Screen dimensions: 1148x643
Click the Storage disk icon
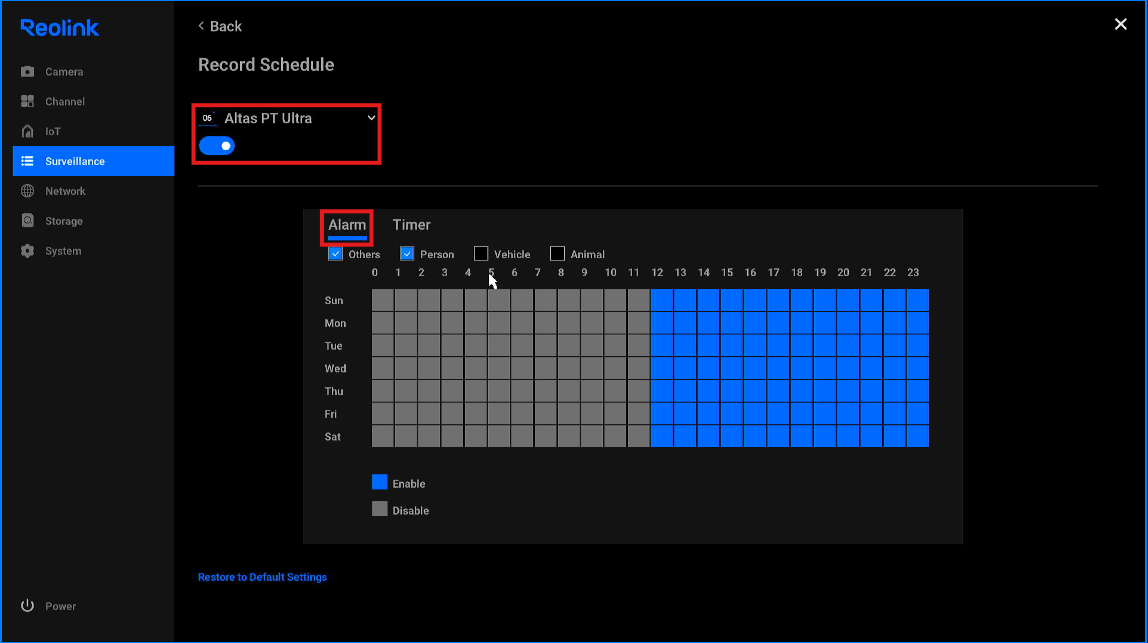click(x=28, y=221)
